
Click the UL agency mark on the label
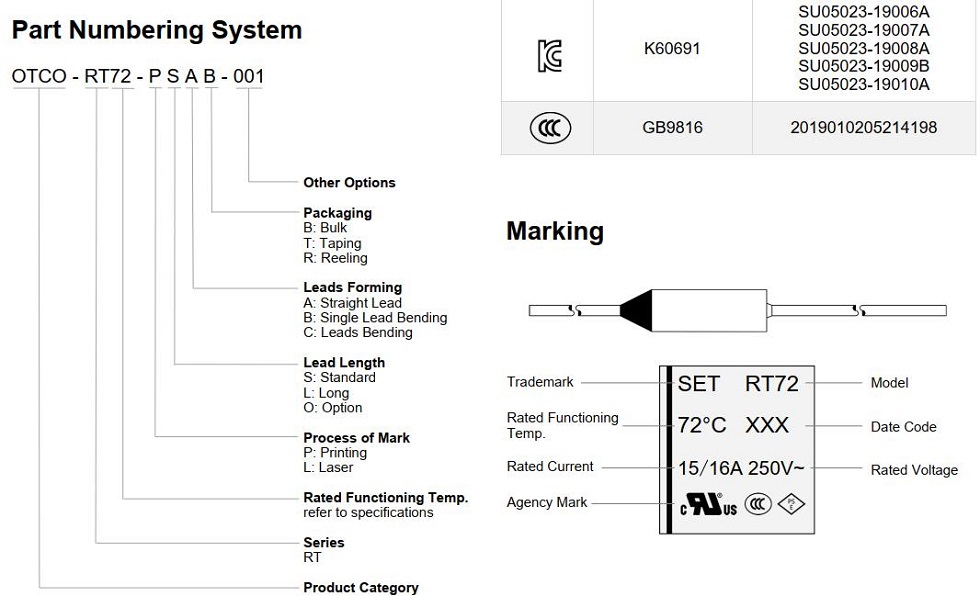coord(708,504)
